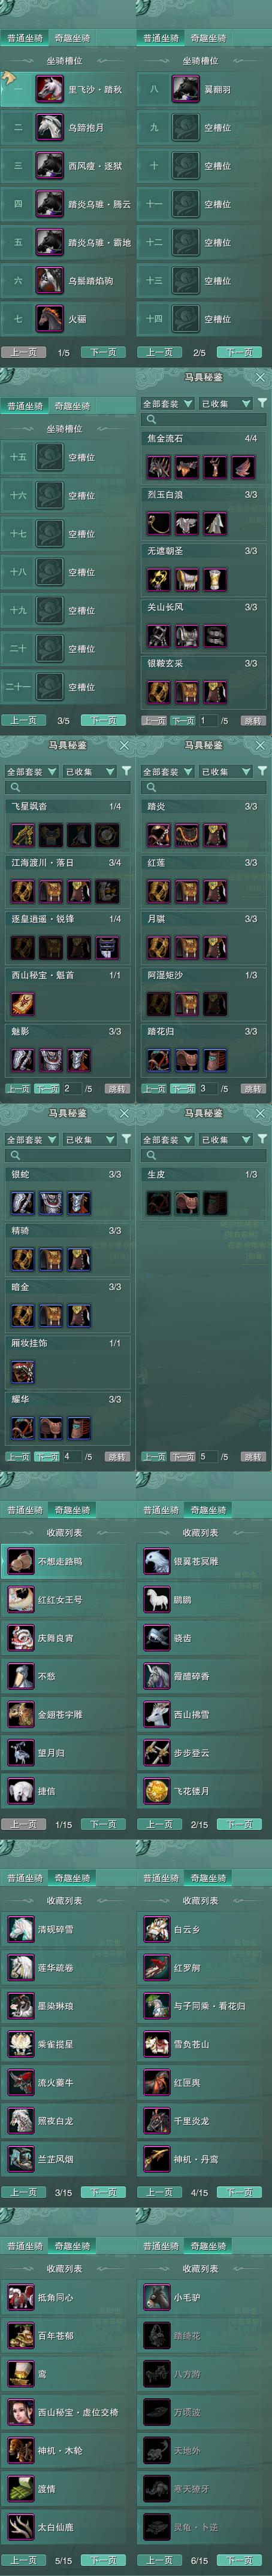Click the 乌蹄抱月 horse icon
This screenshot has height=2576, width=272.
[50, 128]
